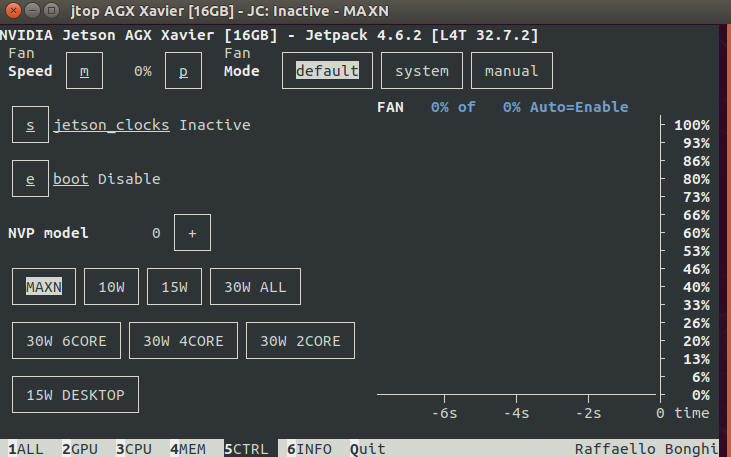Minimize the jtop terminal window
The height and width of the screenshot is (457, 731).
pos(33,10)
